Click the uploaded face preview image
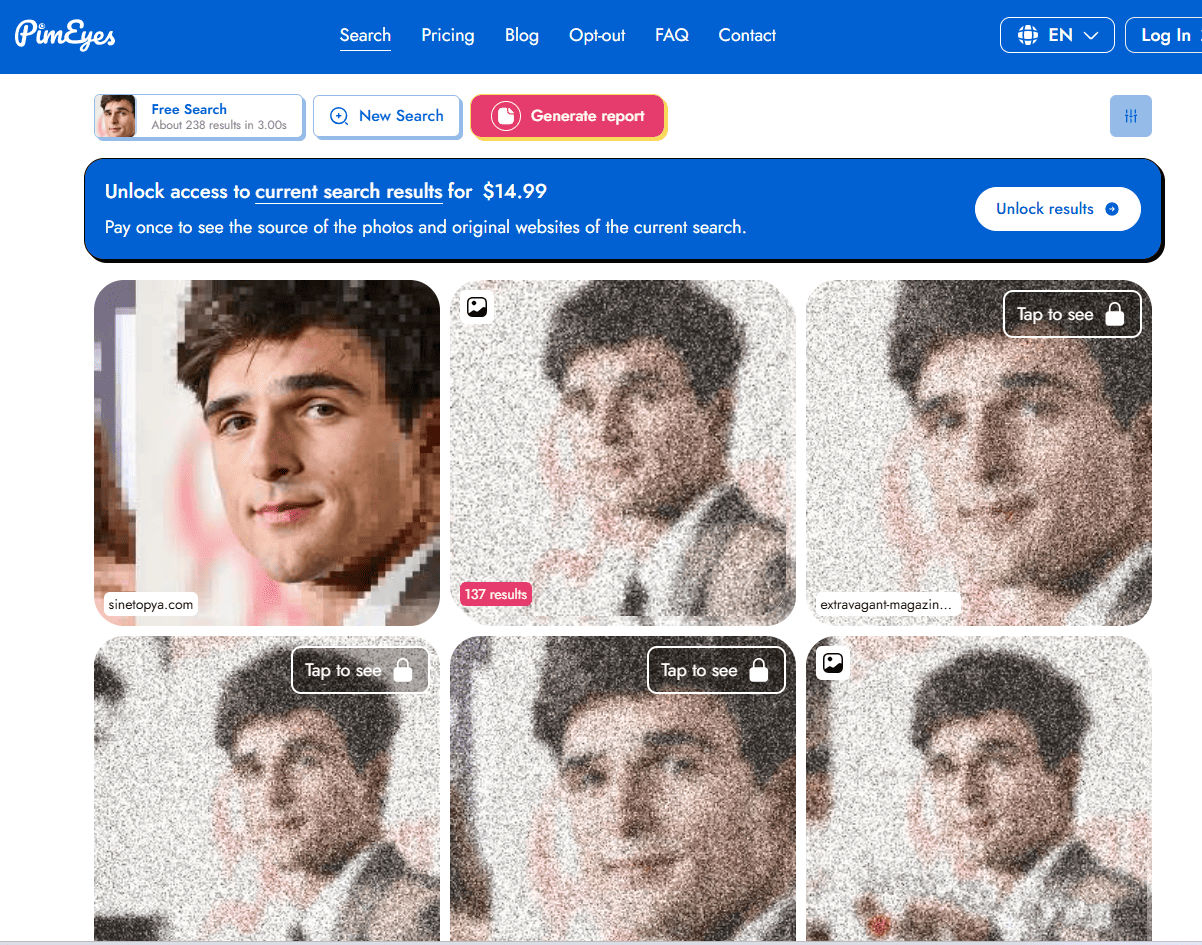1202x945 pixels. click(x=119, y=115)
